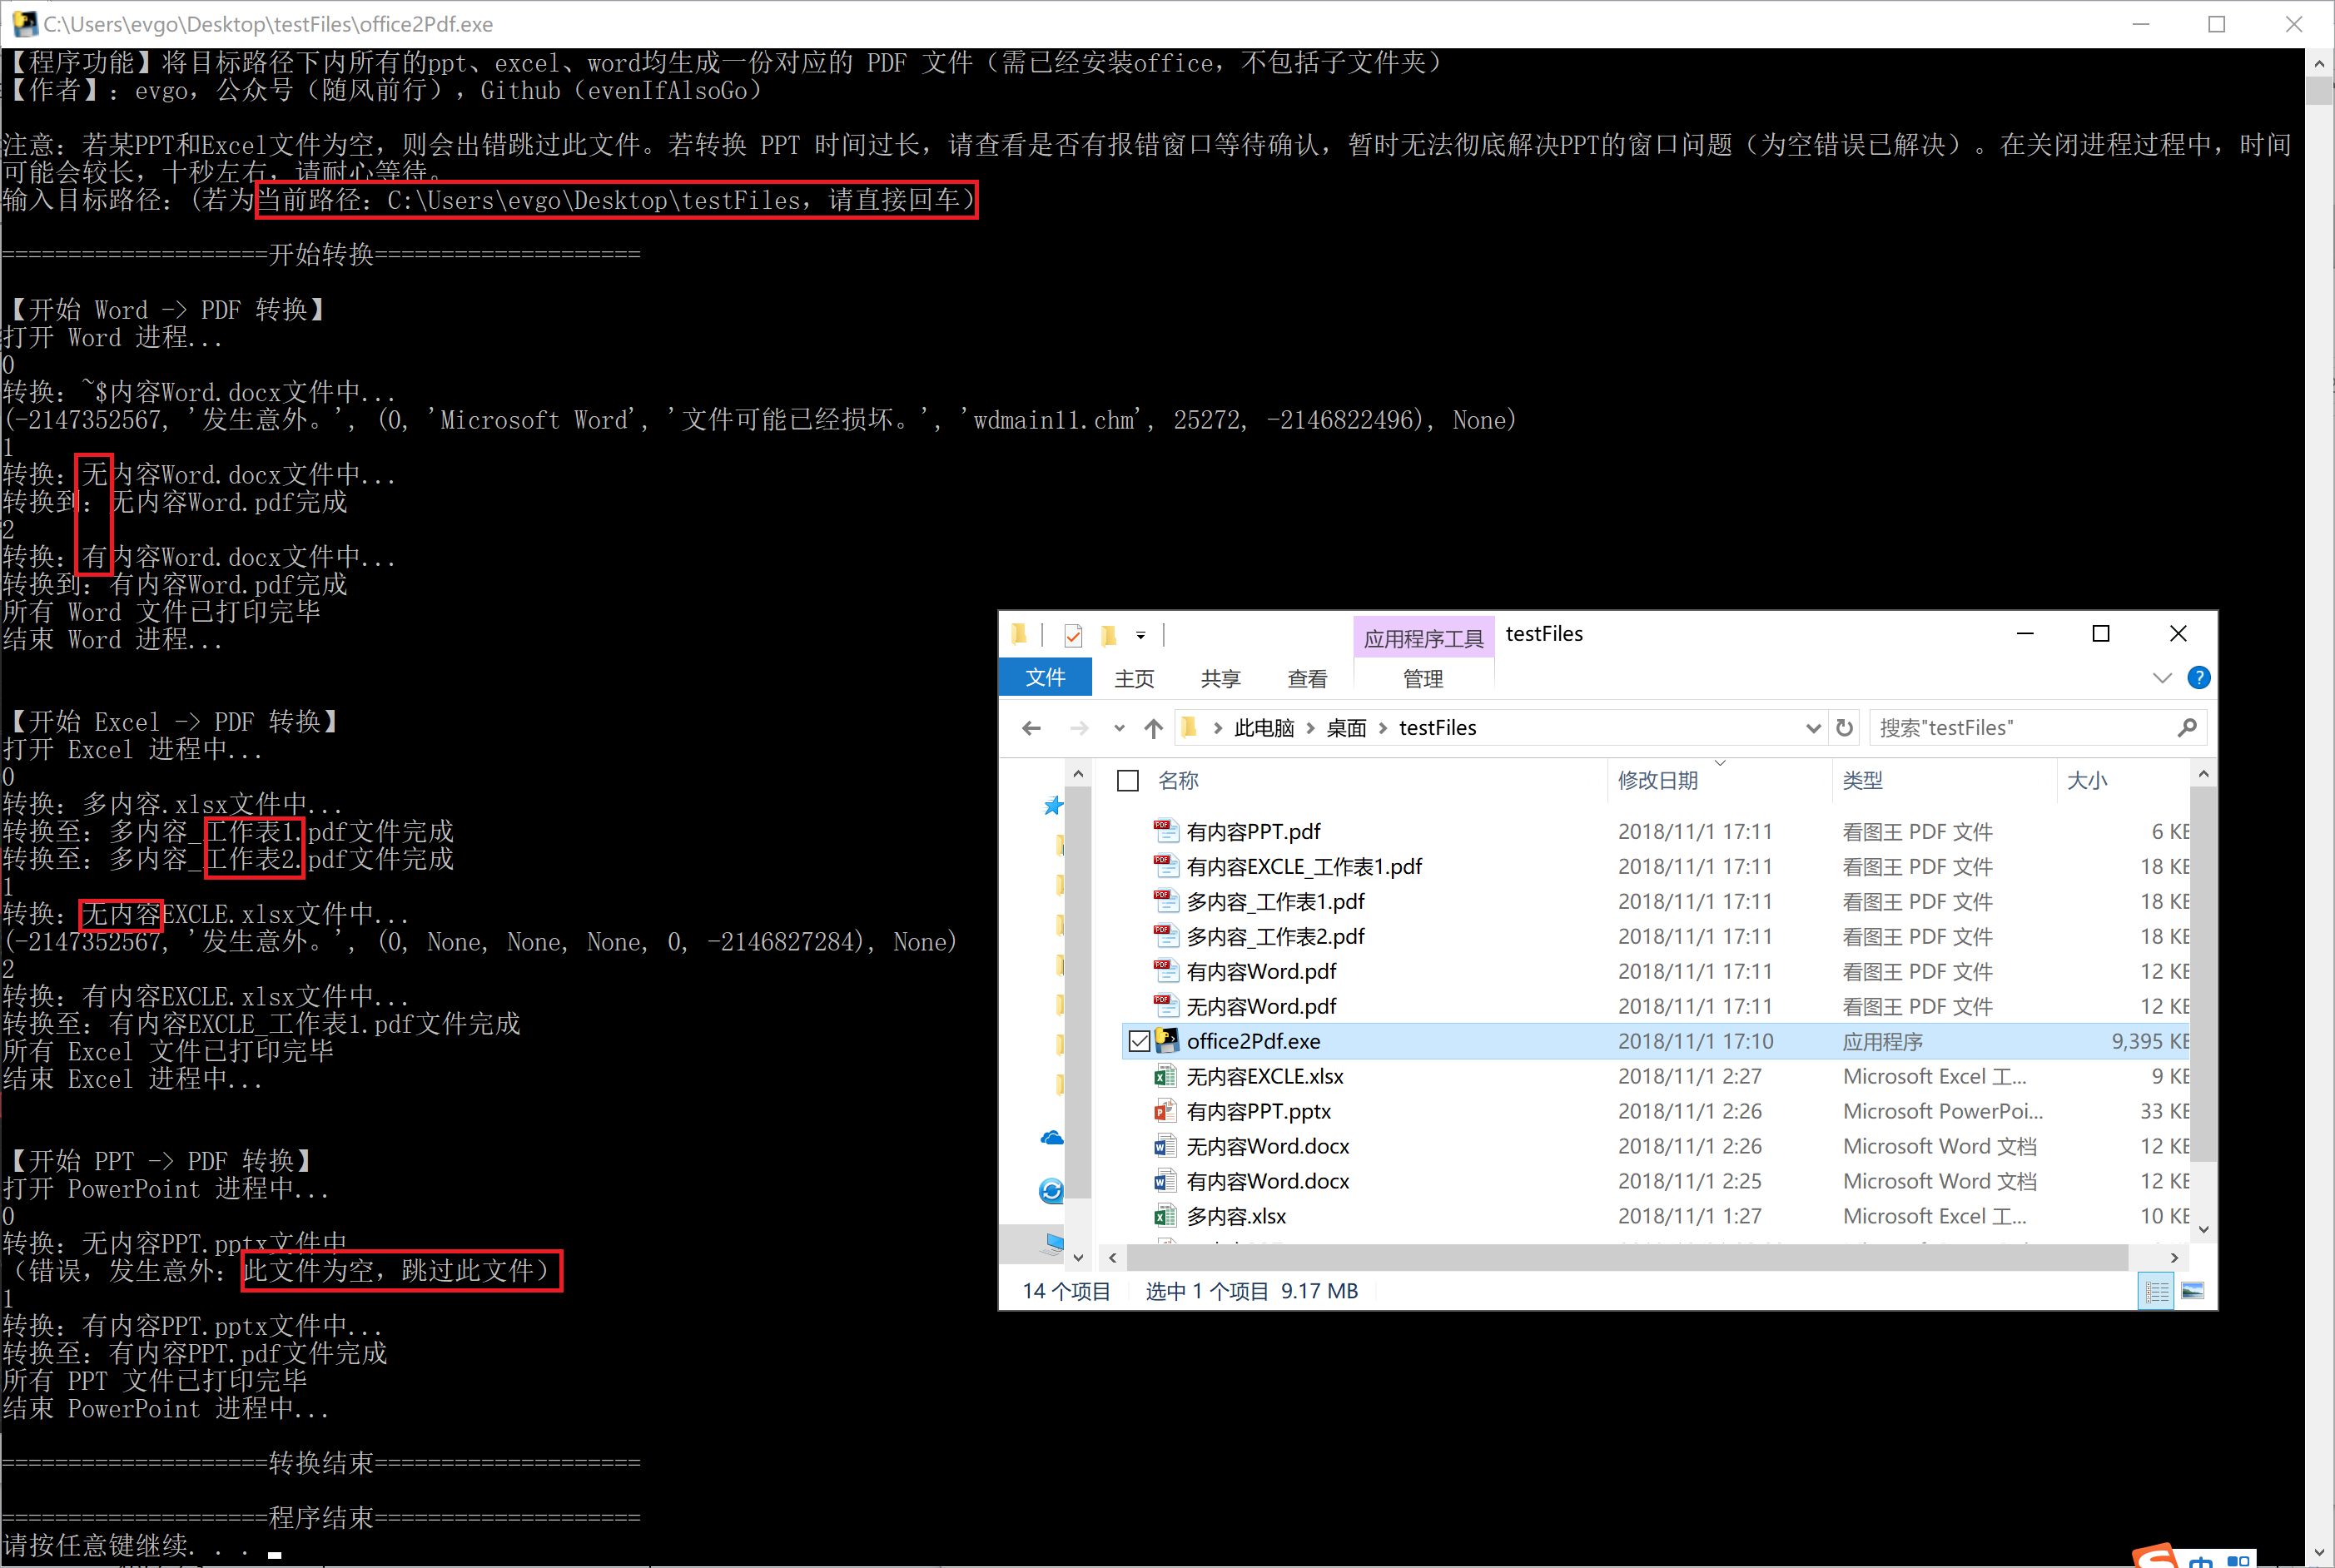Open the 查看 ribbon tab
The image size is (2335, 1568).
1306,679
